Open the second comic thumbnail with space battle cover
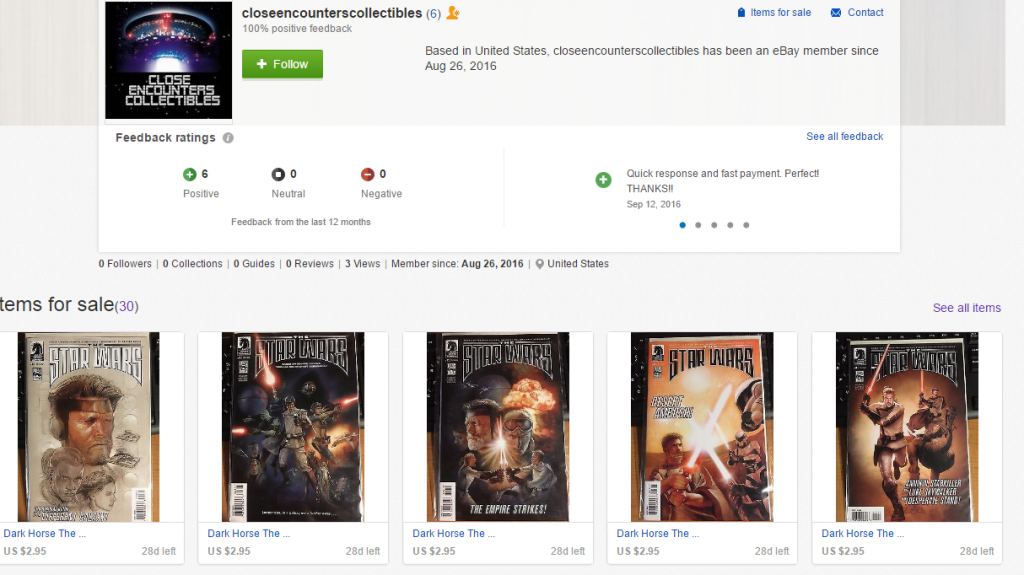 point(293,427)
